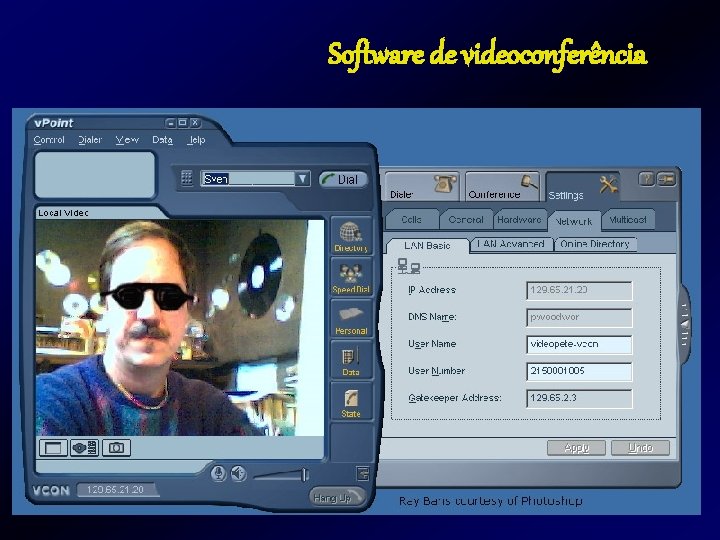720x540 pixels.
Task: Switch to the Conference tab
Action: point(502,186)
